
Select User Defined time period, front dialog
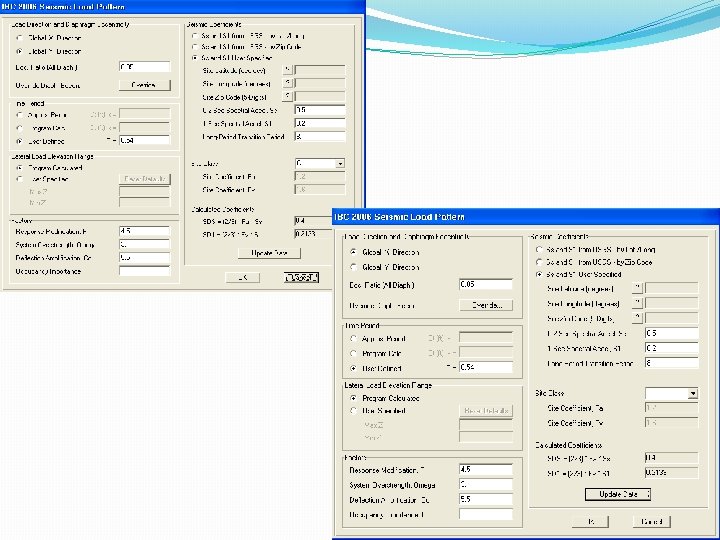click(x=353, y=368)
